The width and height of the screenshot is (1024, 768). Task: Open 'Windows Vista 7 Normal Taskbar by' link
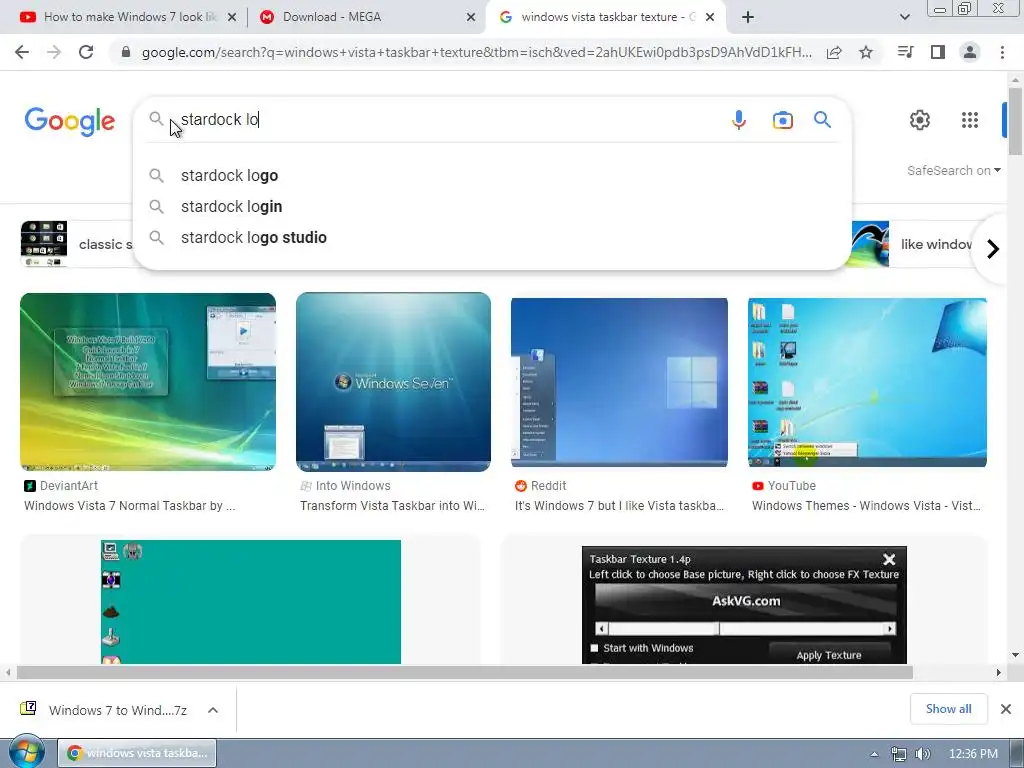coord(129,505)
